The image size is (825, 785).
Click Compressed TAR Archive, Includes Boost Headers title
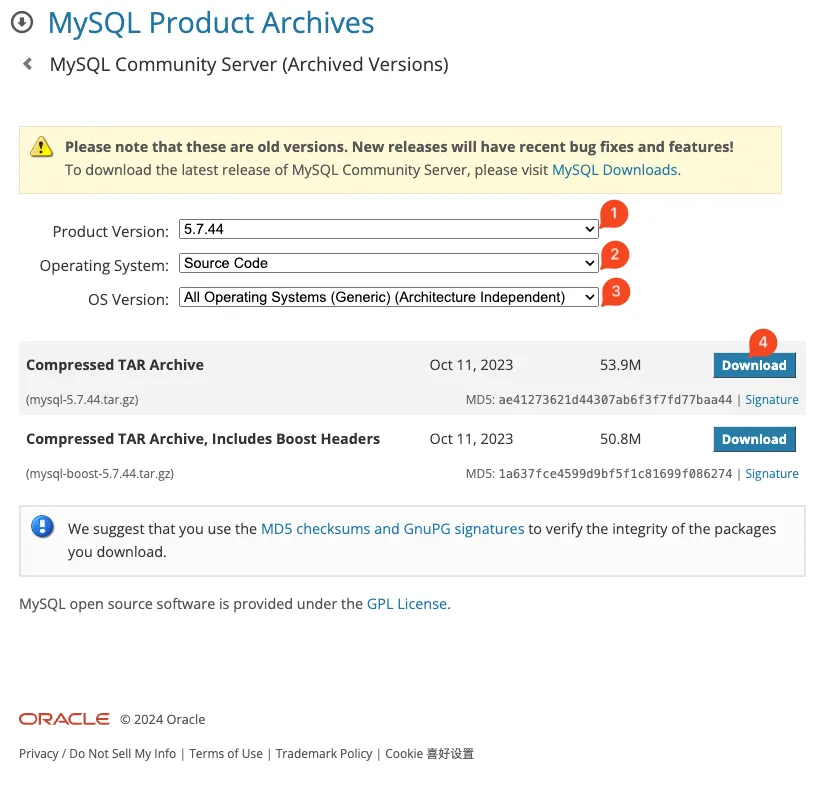pyautogui.click(x=203, y=439)
